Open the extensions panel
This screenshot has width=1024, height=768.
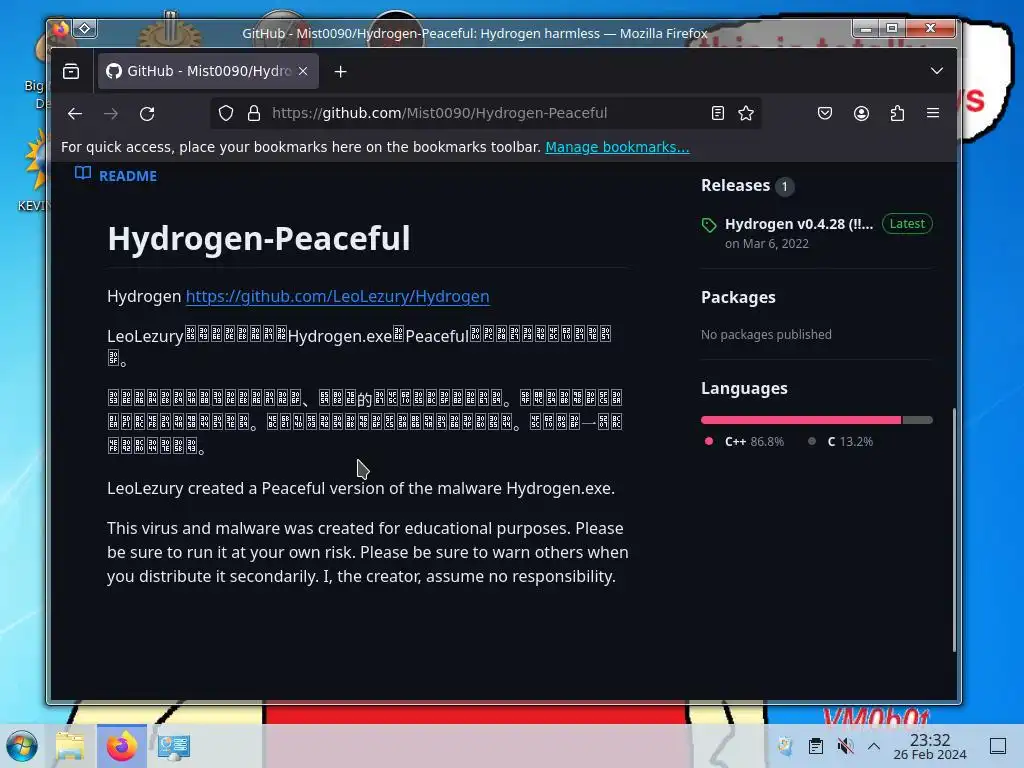[x=897, y=113]
